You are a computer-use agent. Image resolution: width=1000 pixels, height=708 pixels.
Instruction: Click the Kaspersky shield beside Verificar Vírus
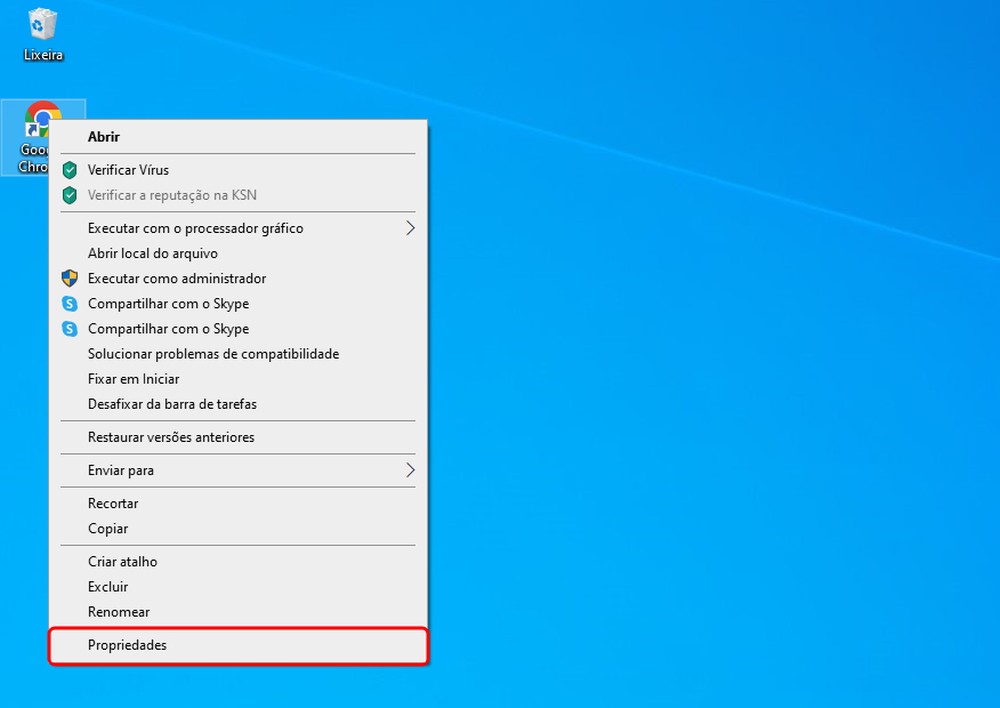[x=70, y=170]
